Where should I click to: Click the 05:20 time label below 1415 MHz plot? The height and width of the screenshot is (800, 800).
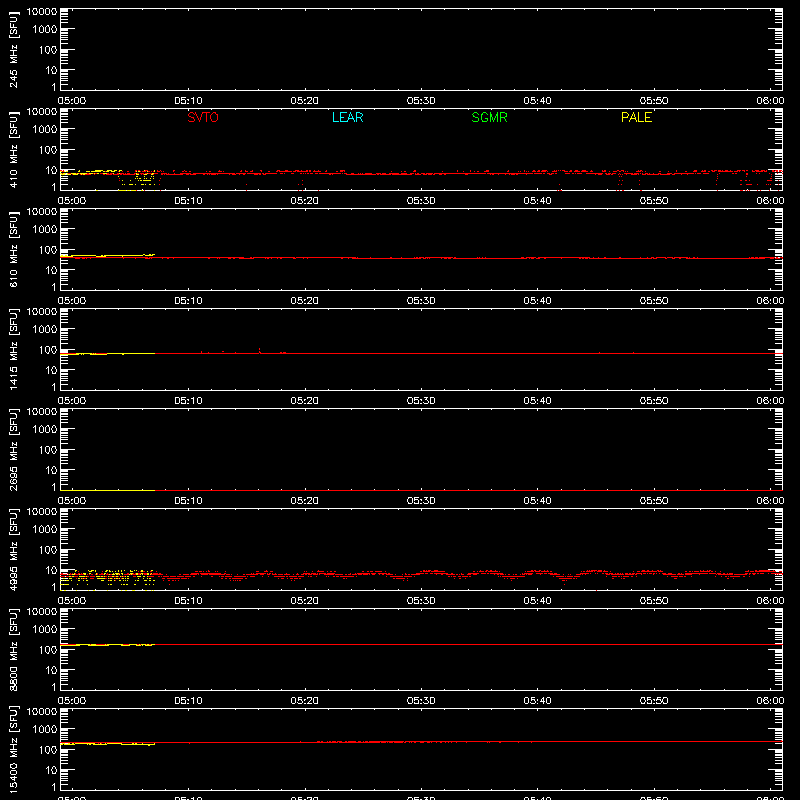click(305, 401)
